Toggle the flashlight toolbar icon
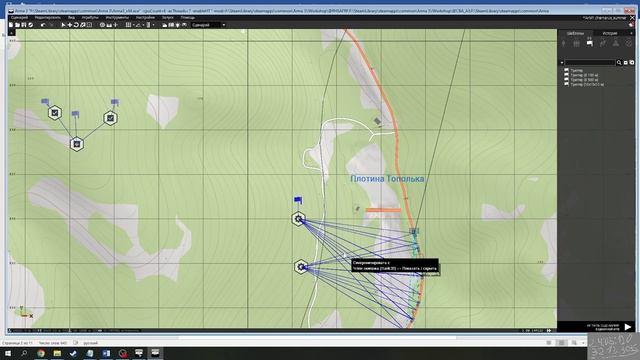 point(178,25)
